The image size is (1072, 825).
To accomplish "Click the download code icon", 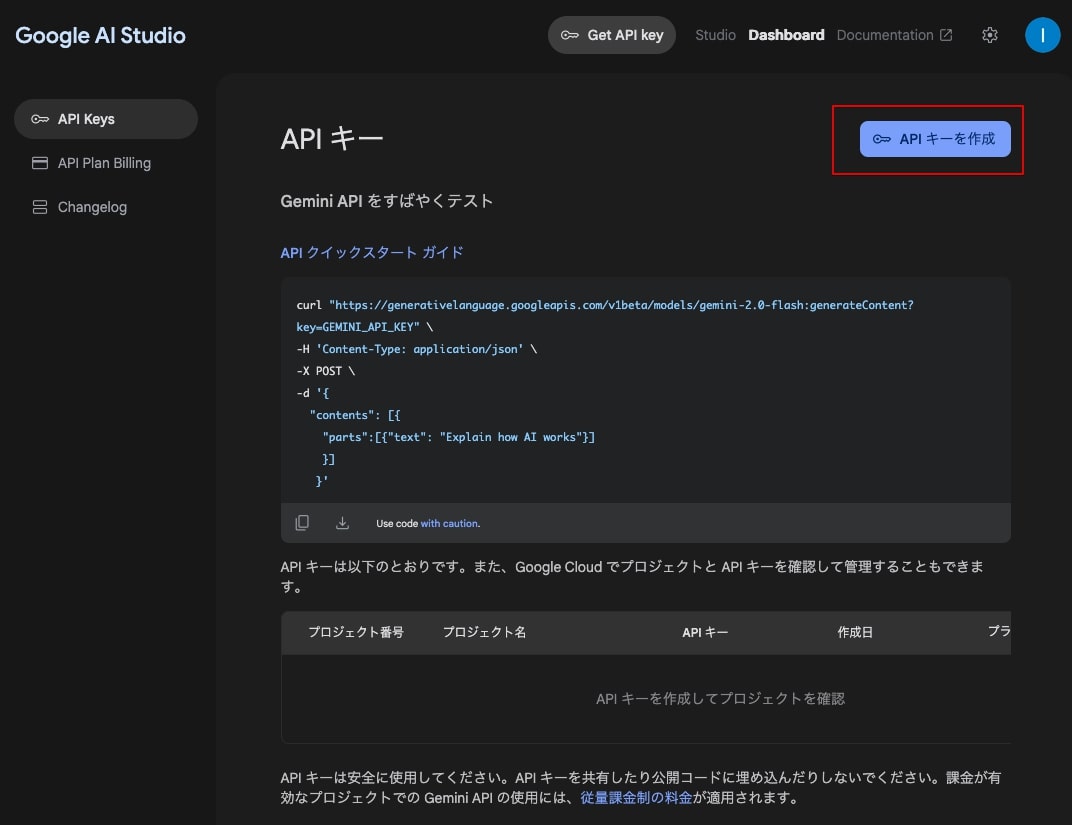I will 342,523.
